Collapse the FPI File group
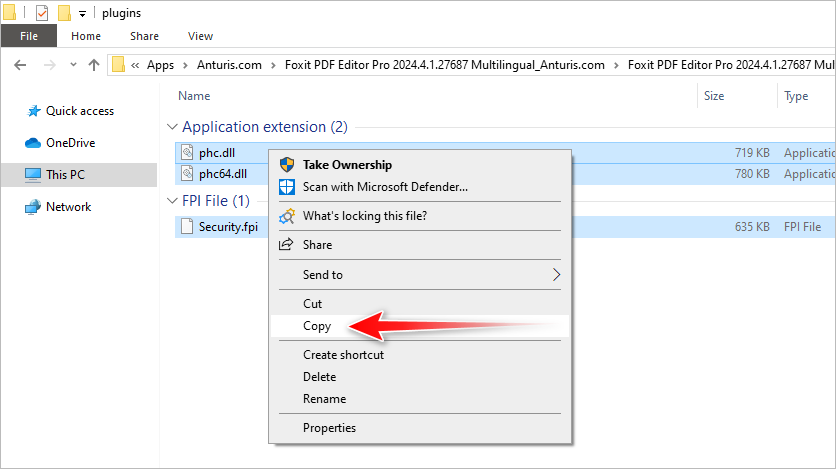836x469 pixels. (172, 201)
